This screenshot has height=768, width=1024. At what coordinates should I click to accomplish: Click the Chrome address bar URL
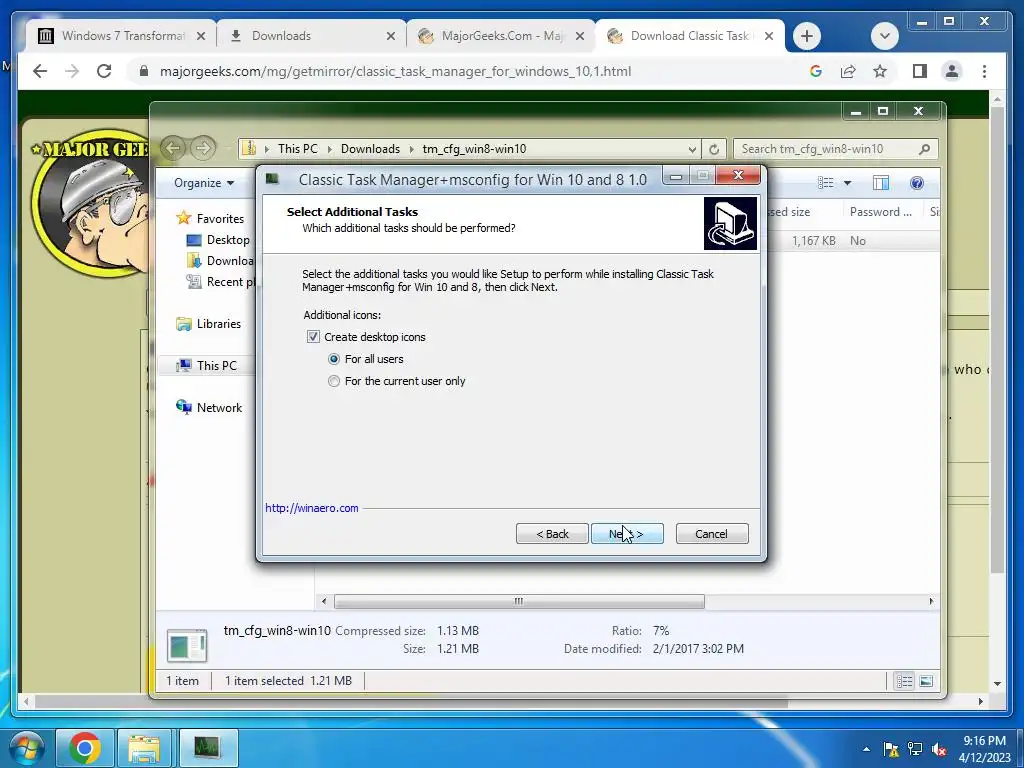[x=395, y=71]
